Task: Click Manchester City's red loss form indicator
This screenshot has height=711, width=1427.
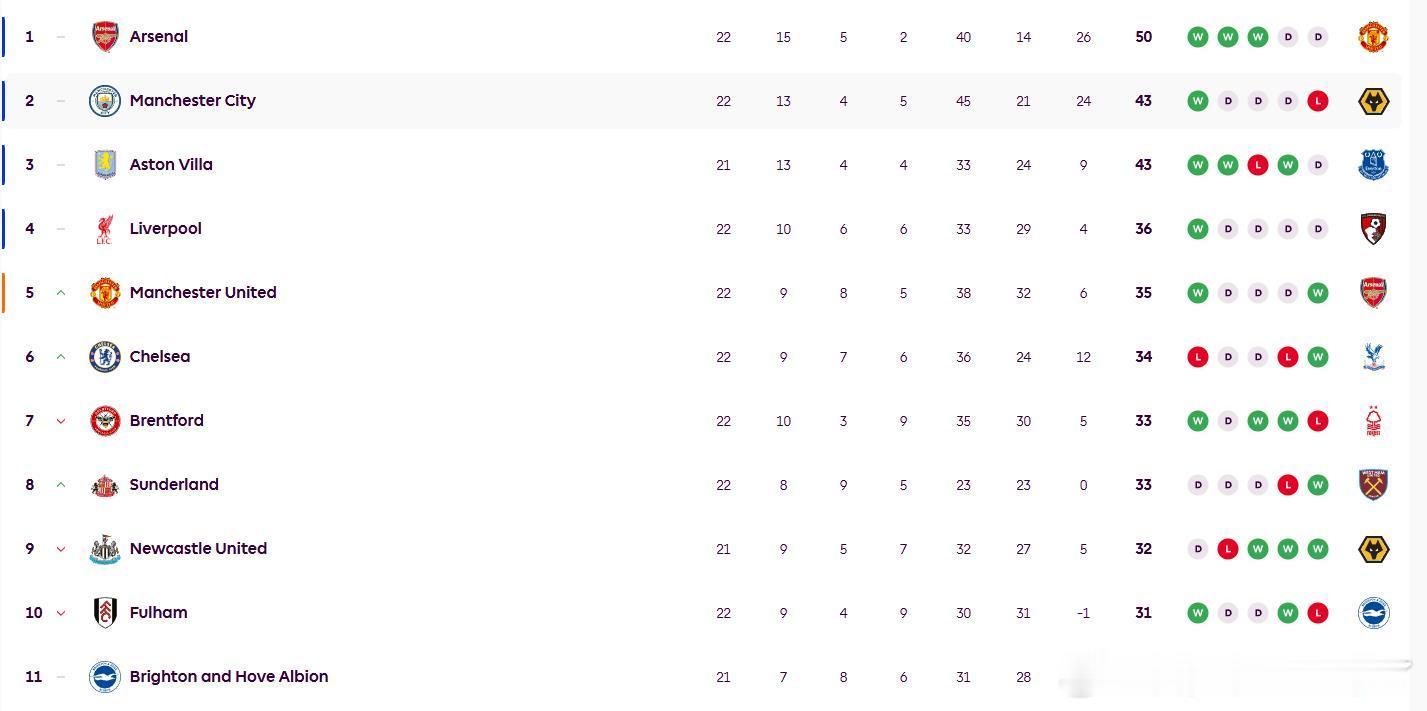Action: click(1318, 101)
